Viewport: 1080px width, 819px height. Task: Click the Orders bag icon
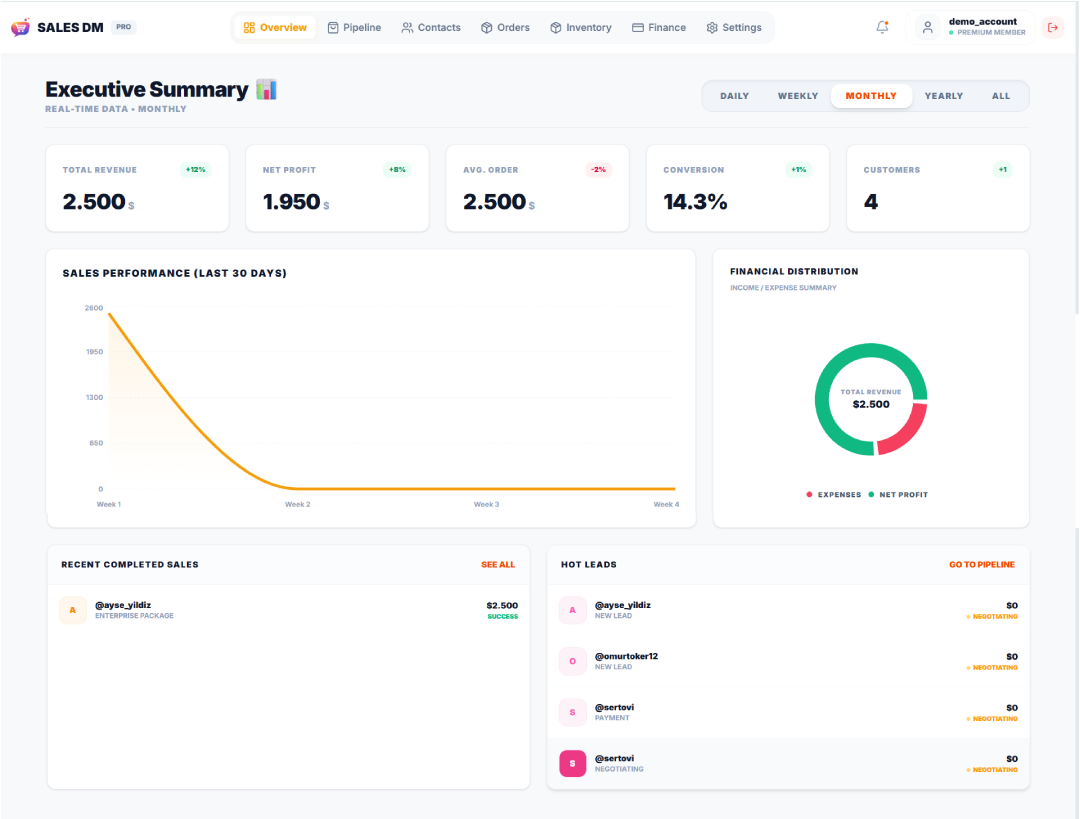point(486,27)
